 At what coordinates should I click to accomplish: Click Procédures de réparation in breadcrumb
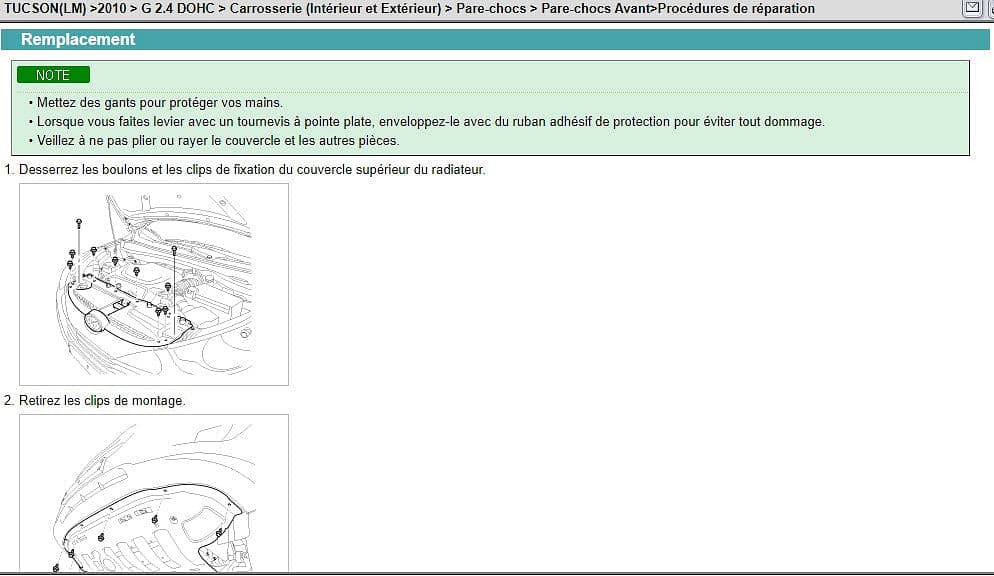[x=735, y=9]
